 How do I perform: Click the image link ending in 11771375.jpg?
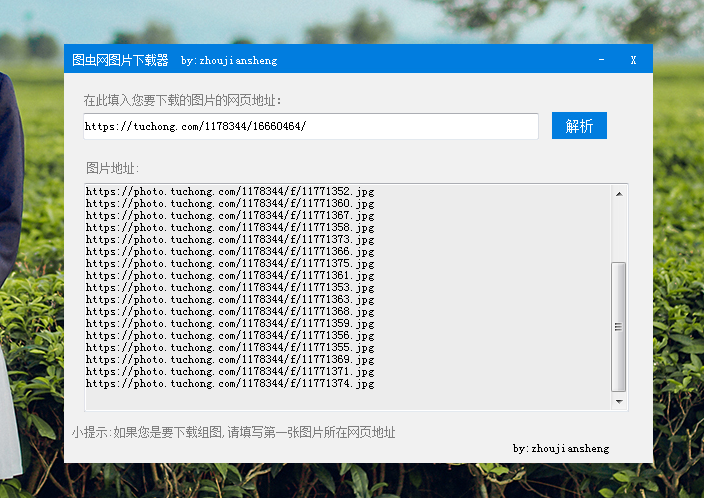[230, 264]
